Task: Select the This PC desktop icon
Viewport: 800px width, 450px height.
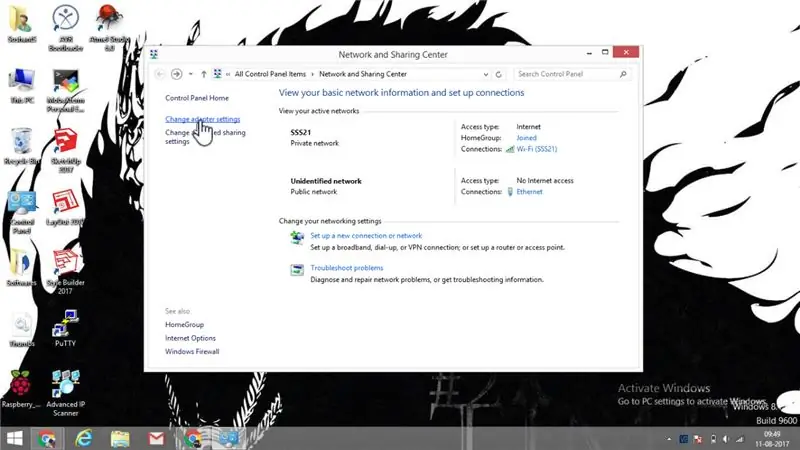Action: click(21, 86)
